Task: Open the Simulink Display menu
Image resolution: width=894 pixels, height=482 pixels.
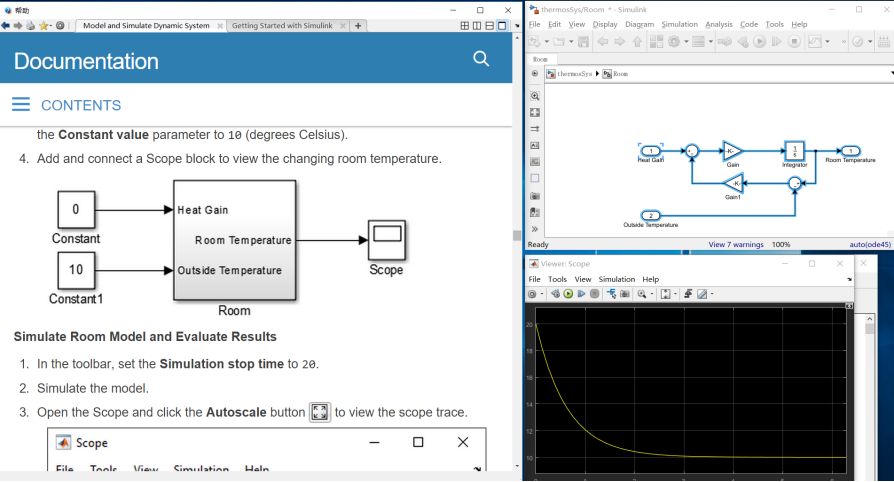Action: (605, 25)
